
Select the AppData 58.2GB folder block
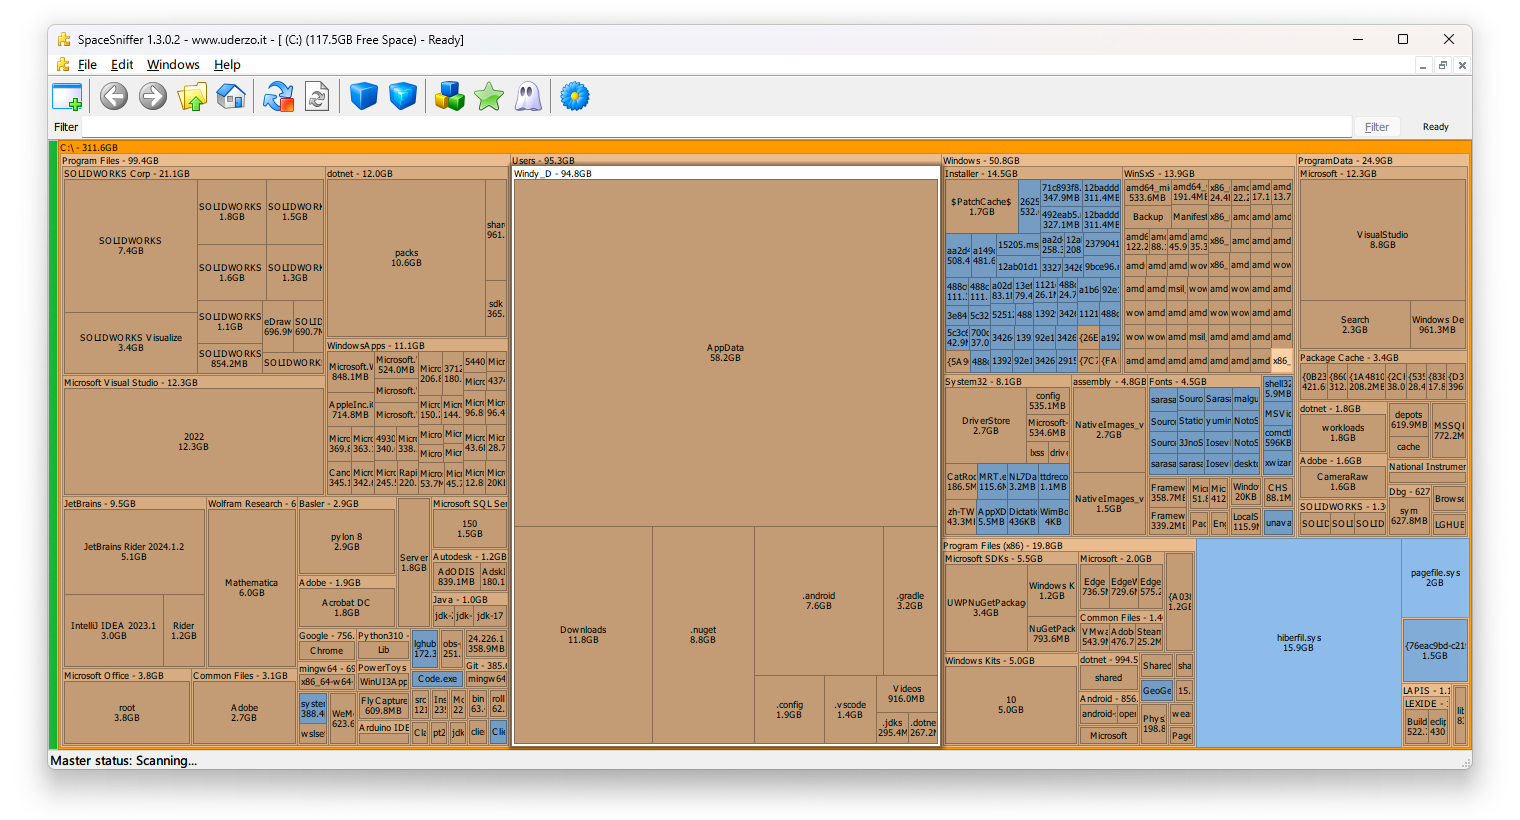(725, 352)
